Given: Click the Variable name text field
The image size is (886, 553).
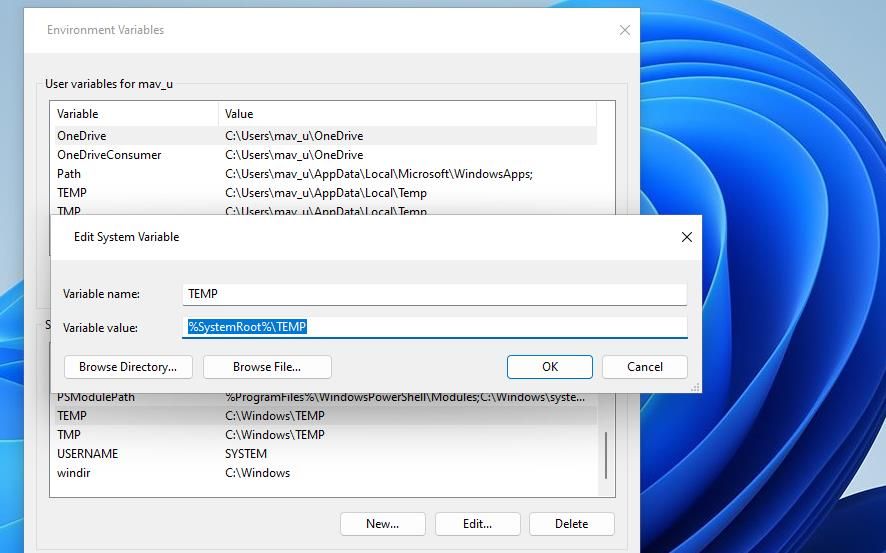Looking at the screenshot, I should 435,294.
